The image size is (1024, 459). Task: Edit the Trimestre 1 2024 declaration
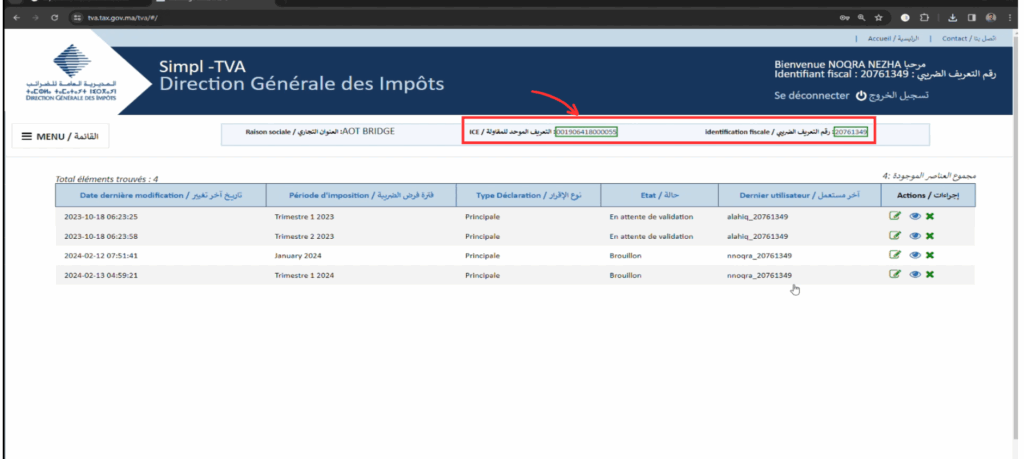(895, 274)
